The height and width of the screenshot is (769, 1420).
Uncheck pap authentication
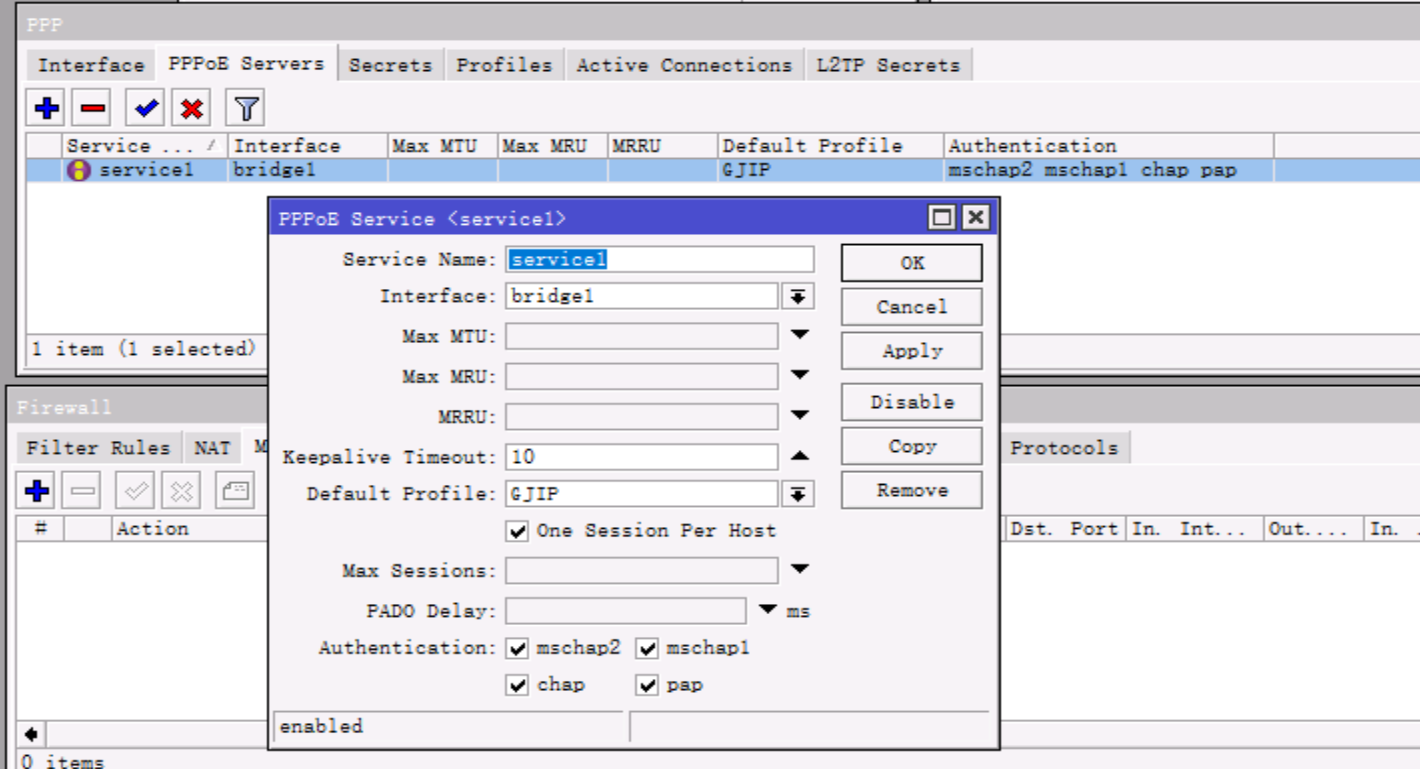click(x=647, y=685)
